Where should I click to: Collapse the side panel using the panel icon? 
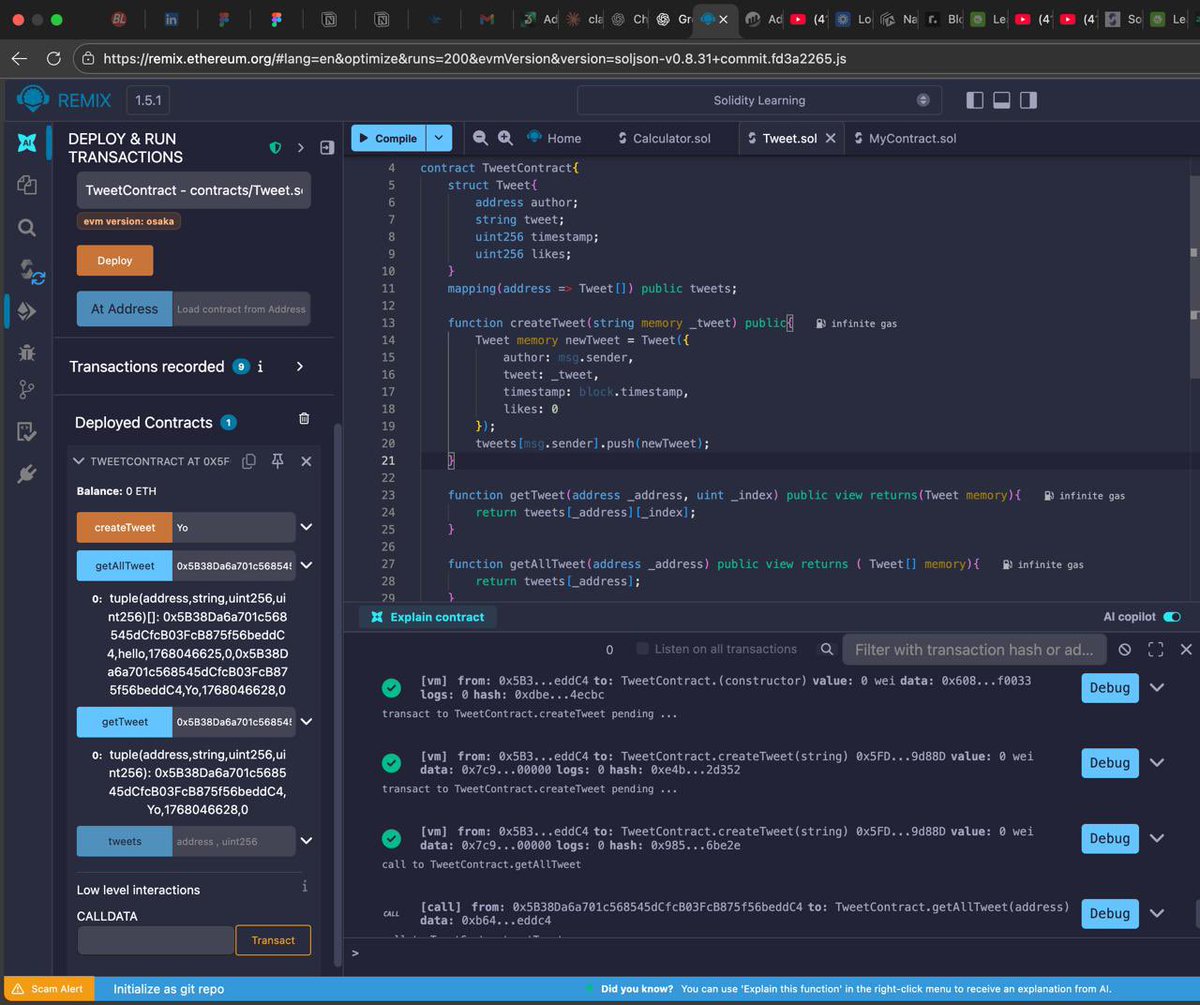[x=326, y=148]
